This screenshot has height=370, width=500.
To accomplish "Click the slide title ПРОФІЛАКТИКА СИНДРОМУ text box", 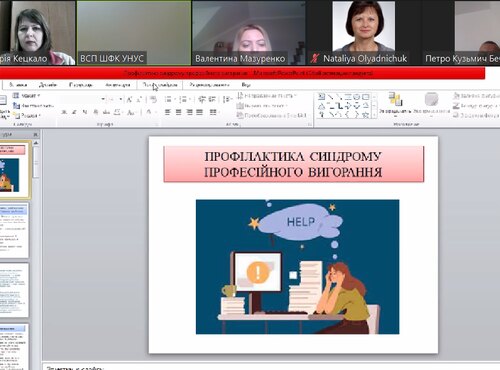I will click(293, 164).
